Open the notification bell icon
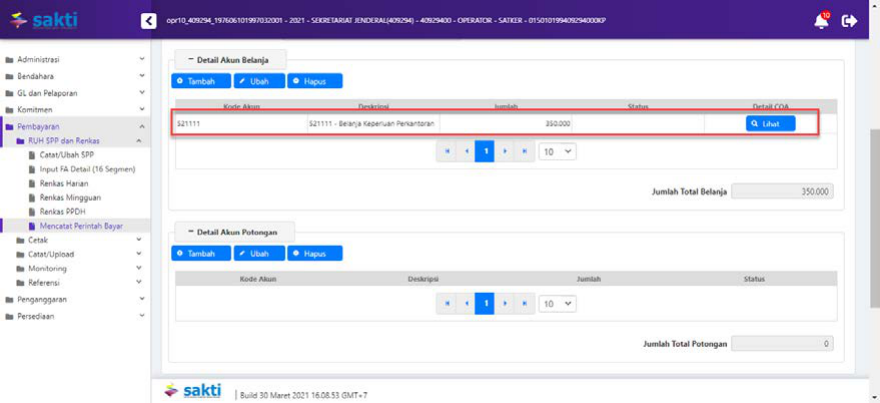 [821, 21]
